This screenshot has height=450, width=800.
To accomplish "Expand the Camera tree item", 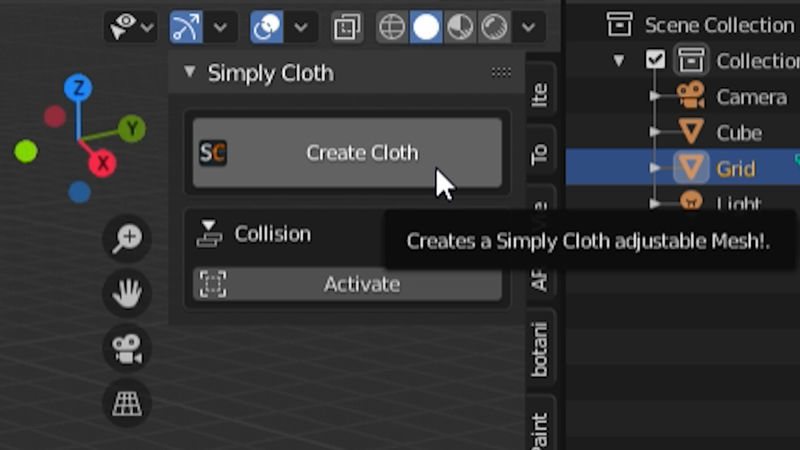I will (655, 95).
